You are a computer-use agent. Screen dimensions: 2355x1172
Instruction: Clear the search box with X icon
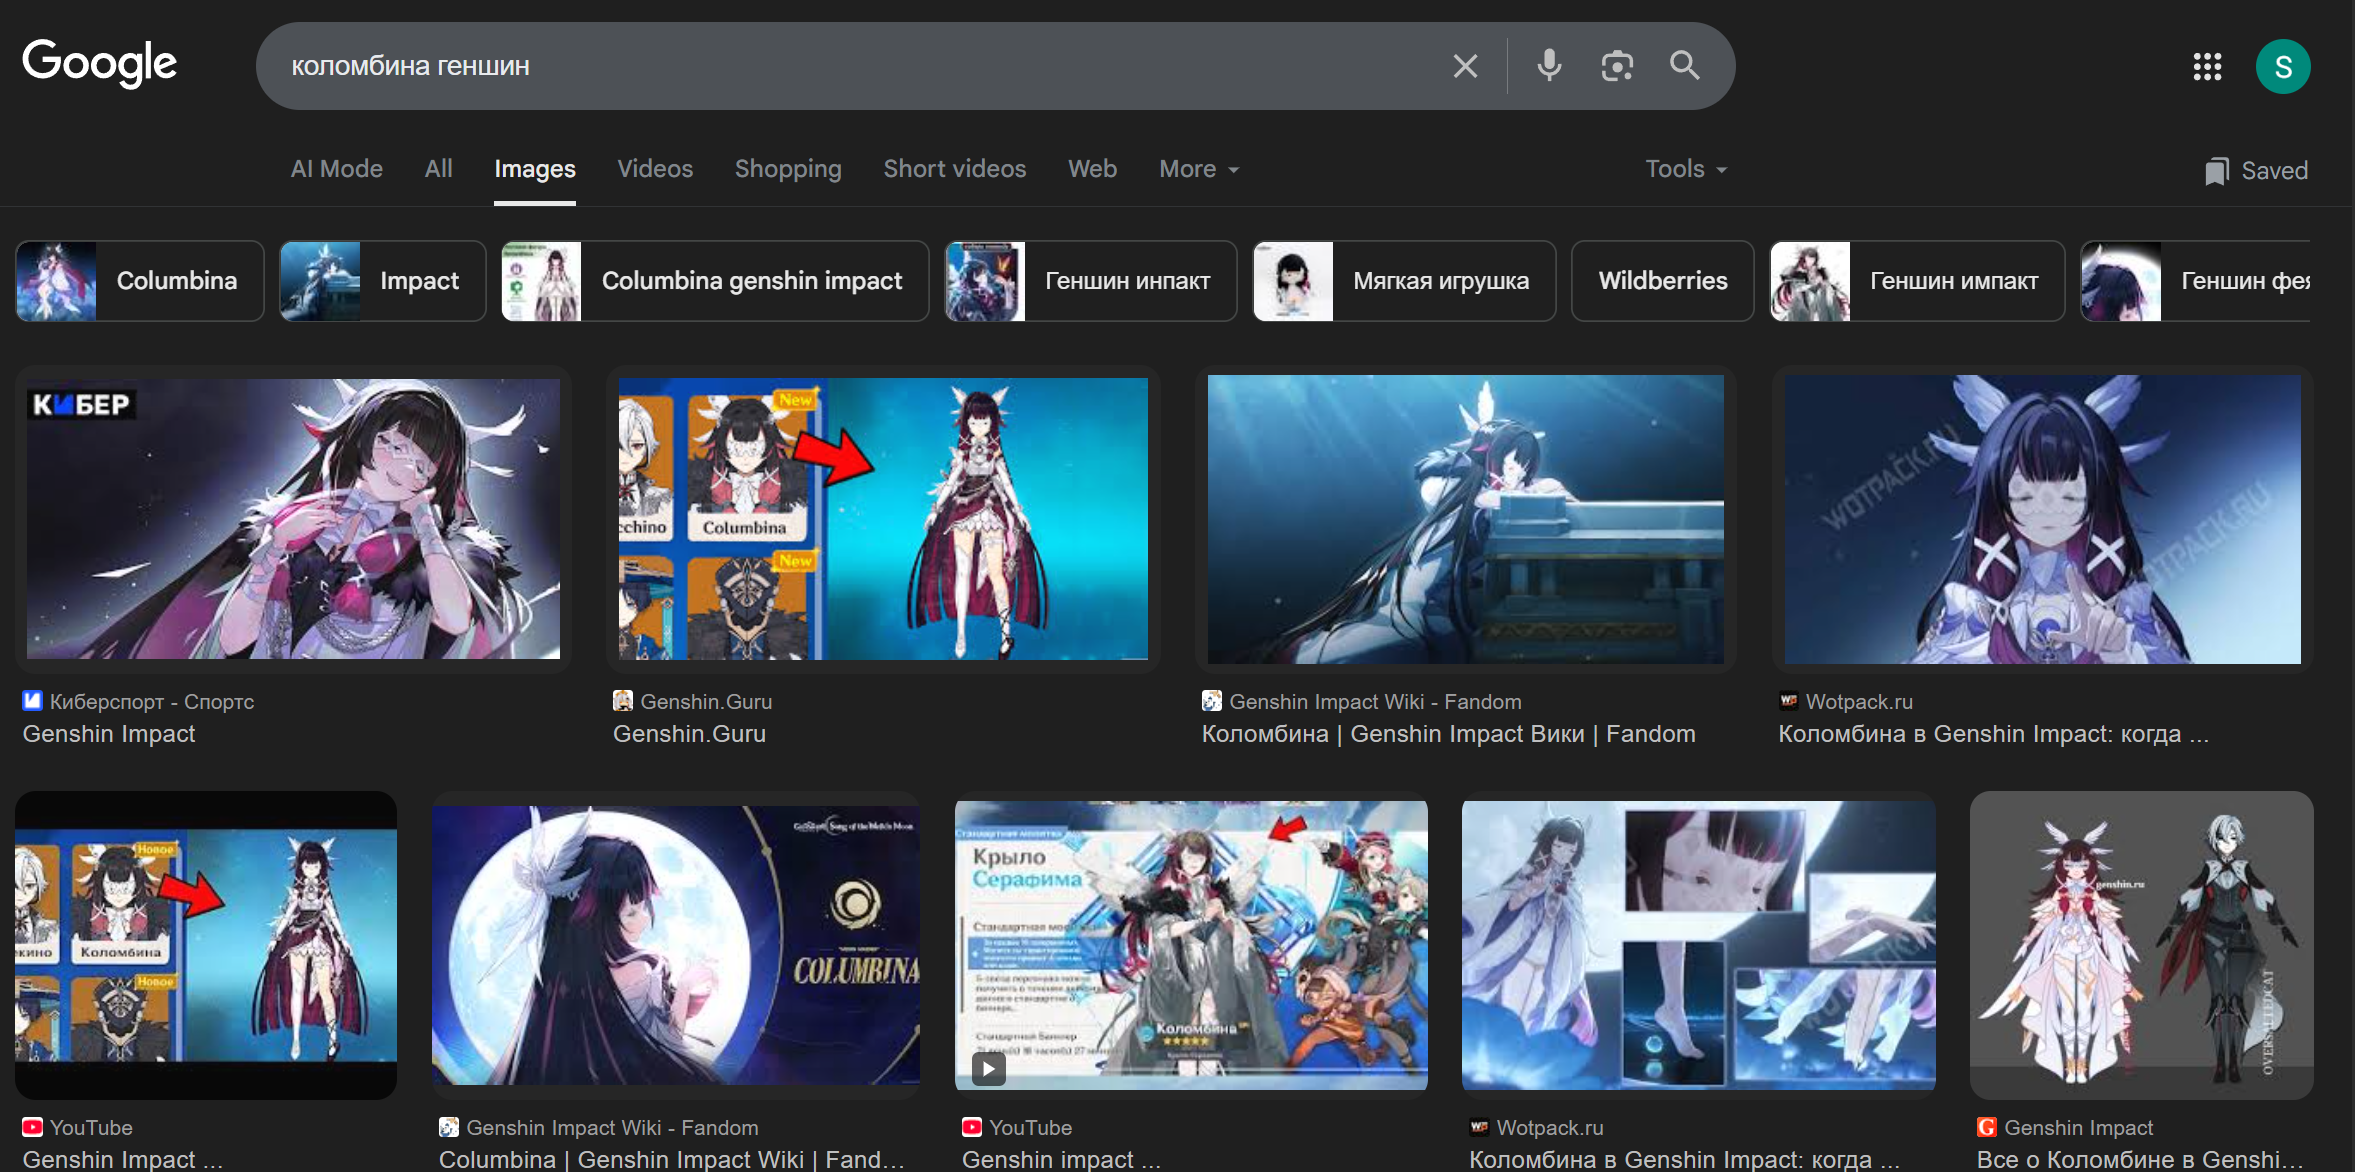(1465, 66)
